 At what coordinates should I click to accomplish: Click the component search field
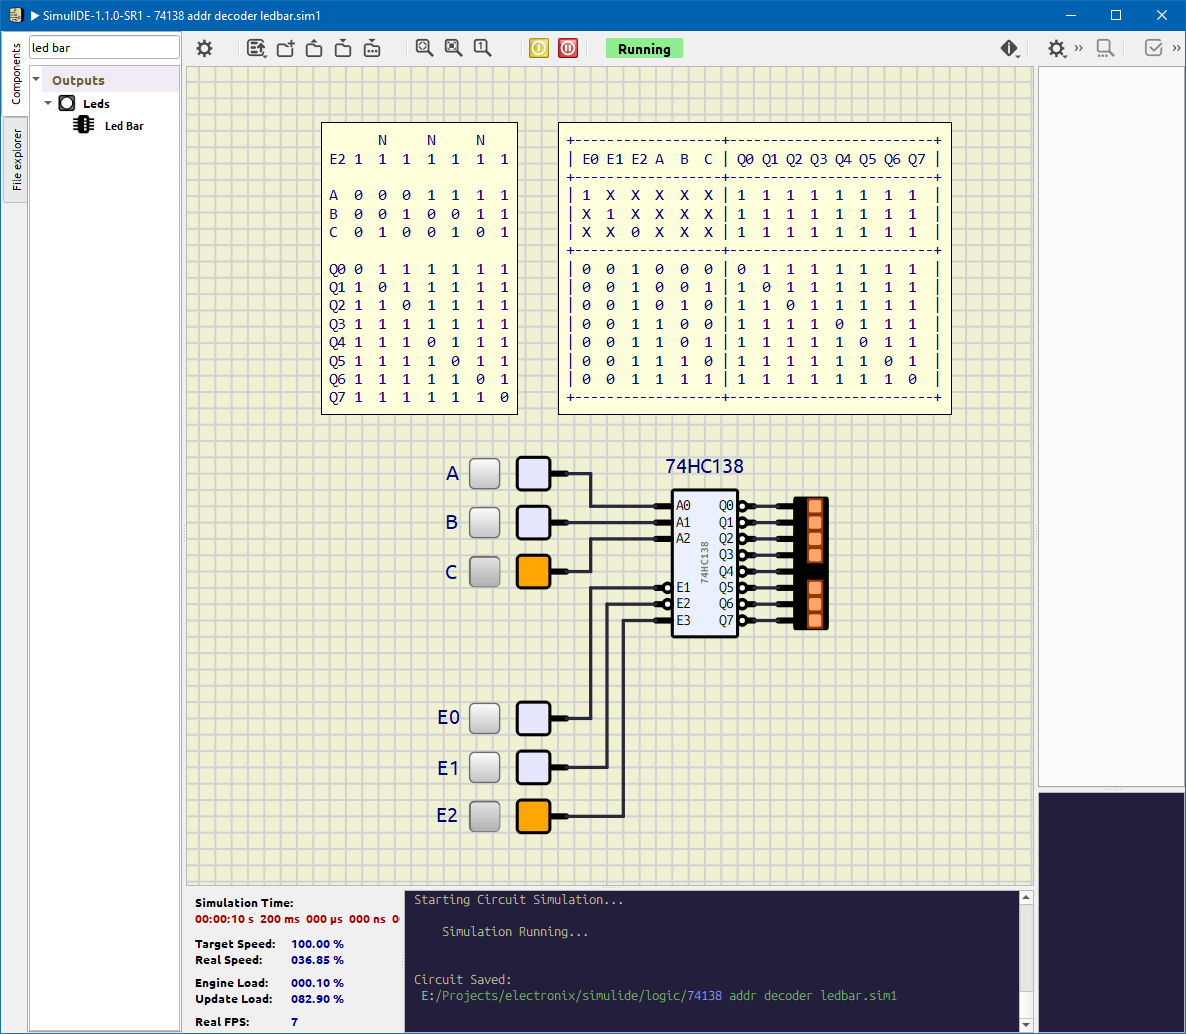(104, 47)
